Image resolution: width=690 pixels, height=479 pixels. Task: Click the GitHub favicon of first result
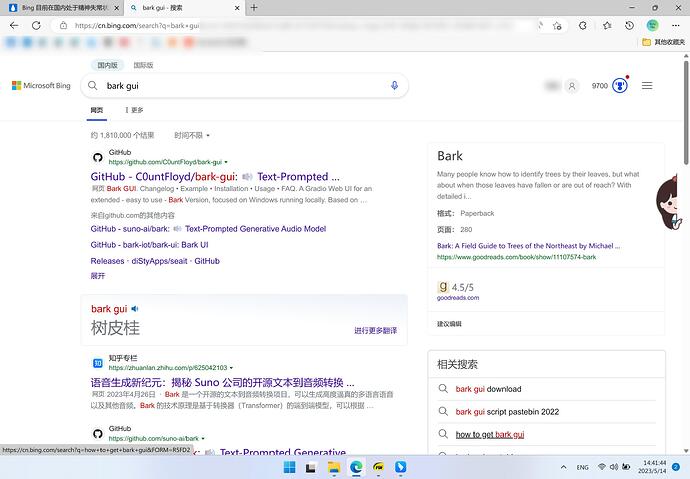click(x=98, y=157)
